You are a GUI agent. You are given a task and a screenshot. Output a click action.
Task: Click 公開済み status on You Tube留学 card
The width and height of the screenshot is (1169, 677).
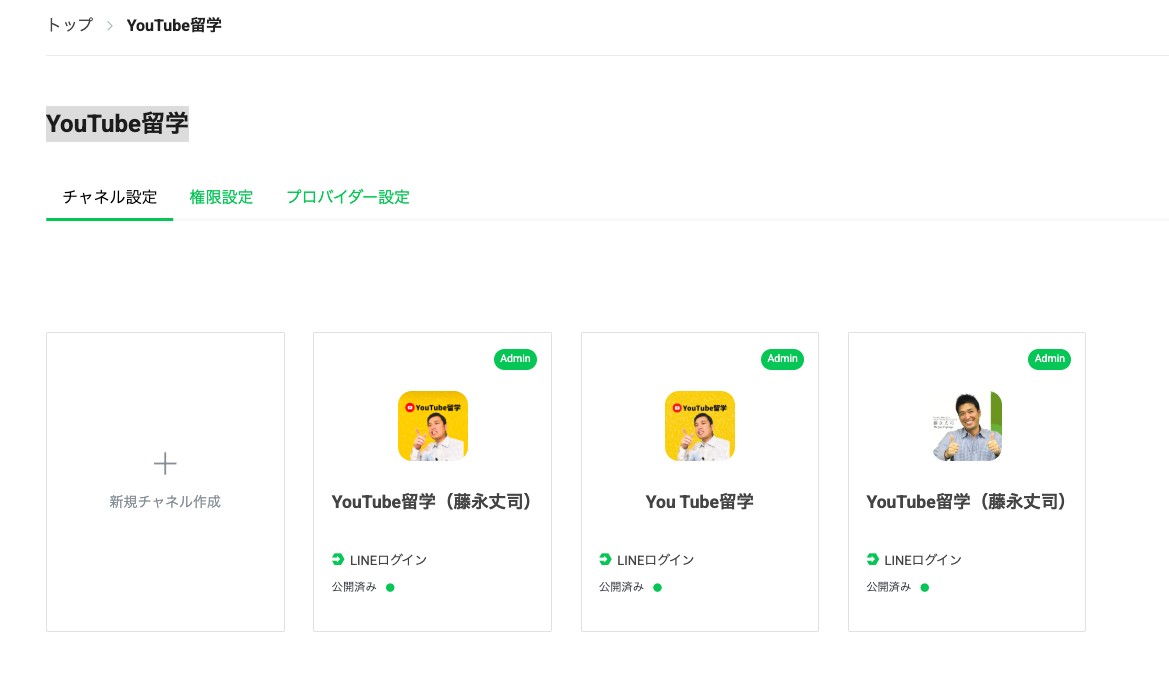coord(621,587)
